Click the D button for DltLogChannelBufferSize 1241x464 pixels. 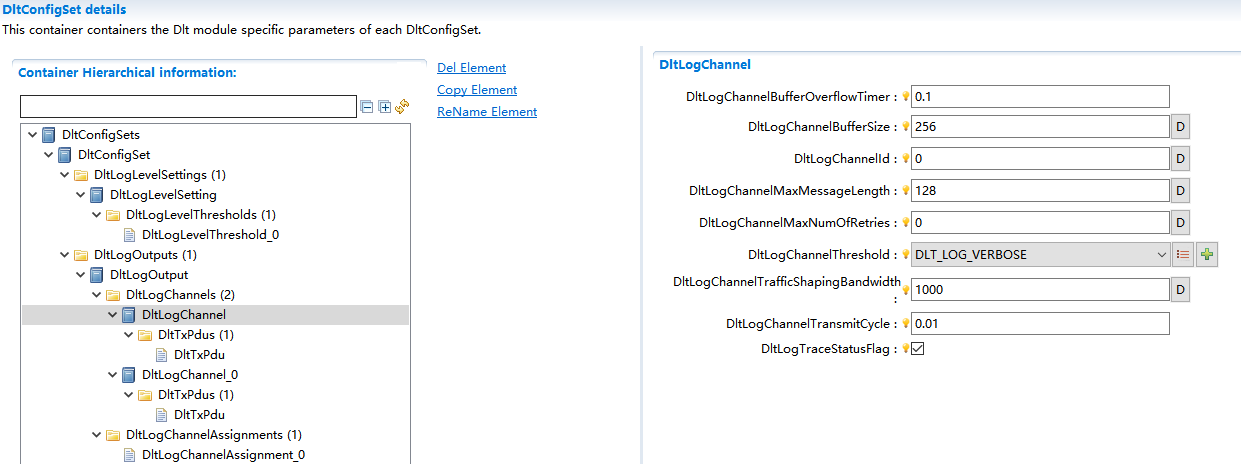coord(1180,127)
